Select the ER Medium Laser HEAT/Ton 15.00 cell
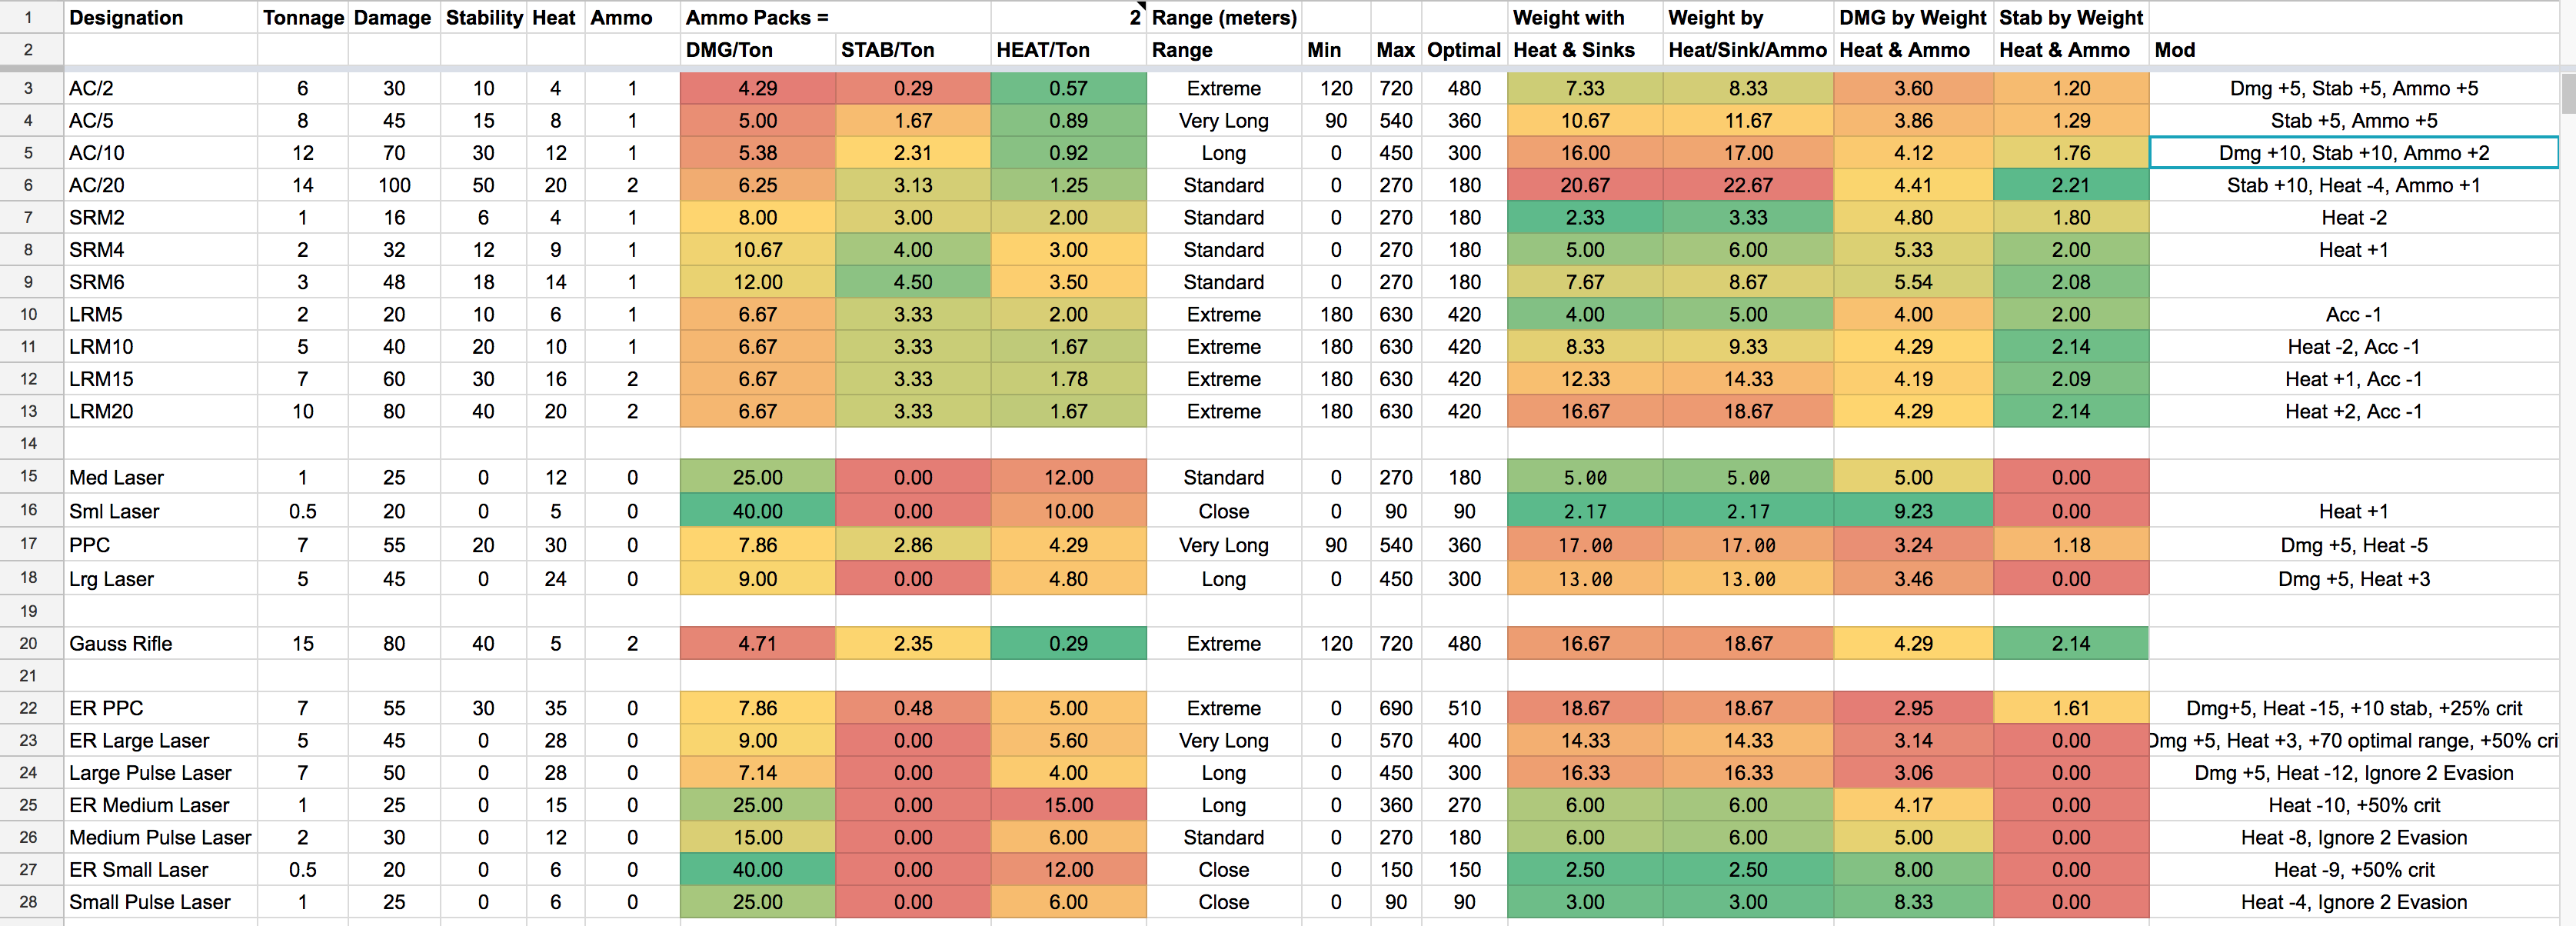The width and height of the screenshot is (2576, 926). pos(1068,805)
